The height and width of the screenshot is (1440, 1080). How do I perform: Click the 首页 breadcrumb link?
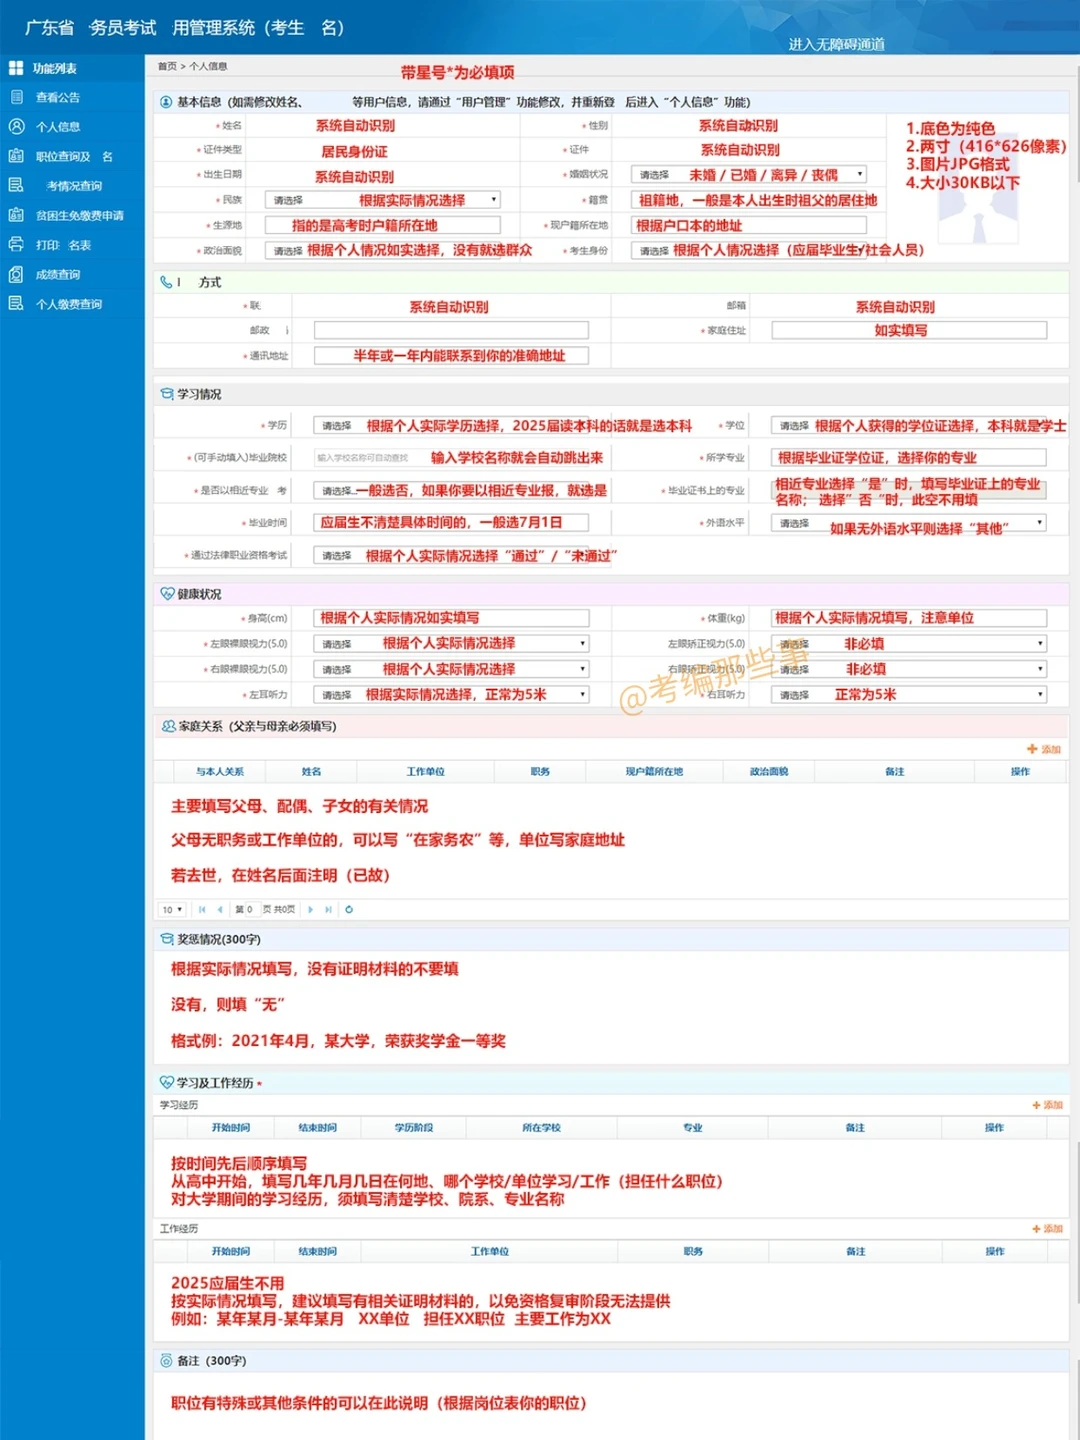[x=167, y=66]
